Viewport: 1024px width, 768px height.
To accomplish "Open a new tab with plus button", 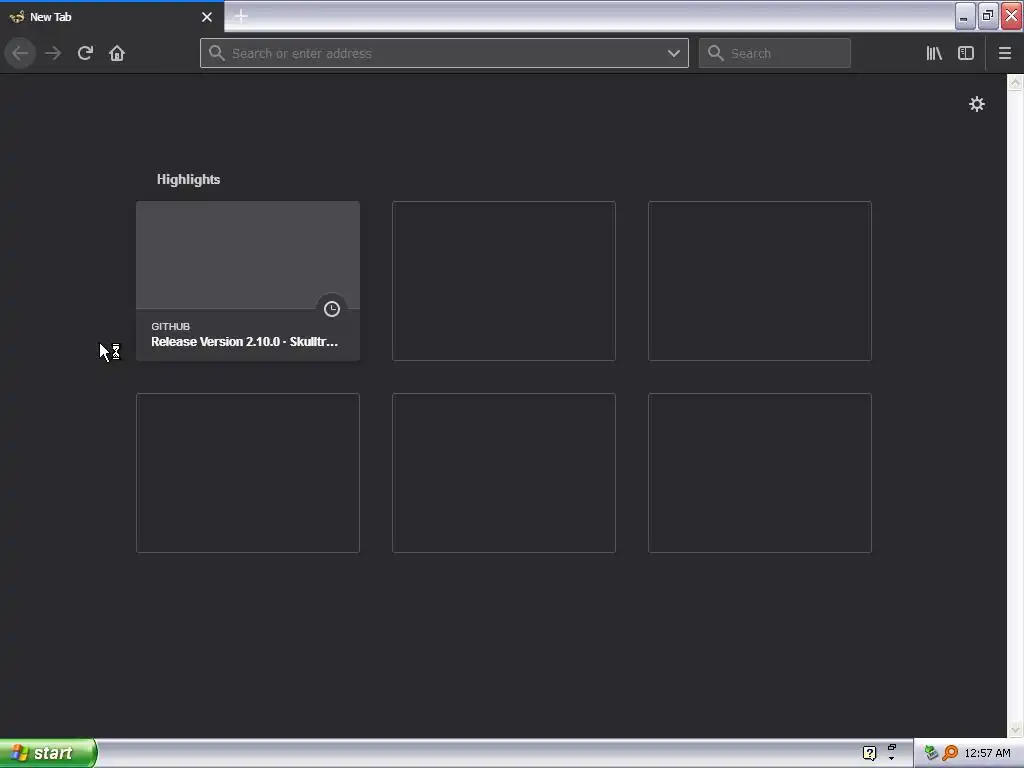I will coord(241,16).
